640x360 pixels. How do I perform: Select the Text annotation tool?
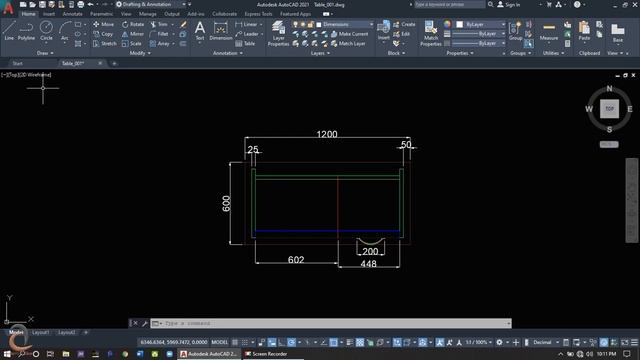pos(200,31)
